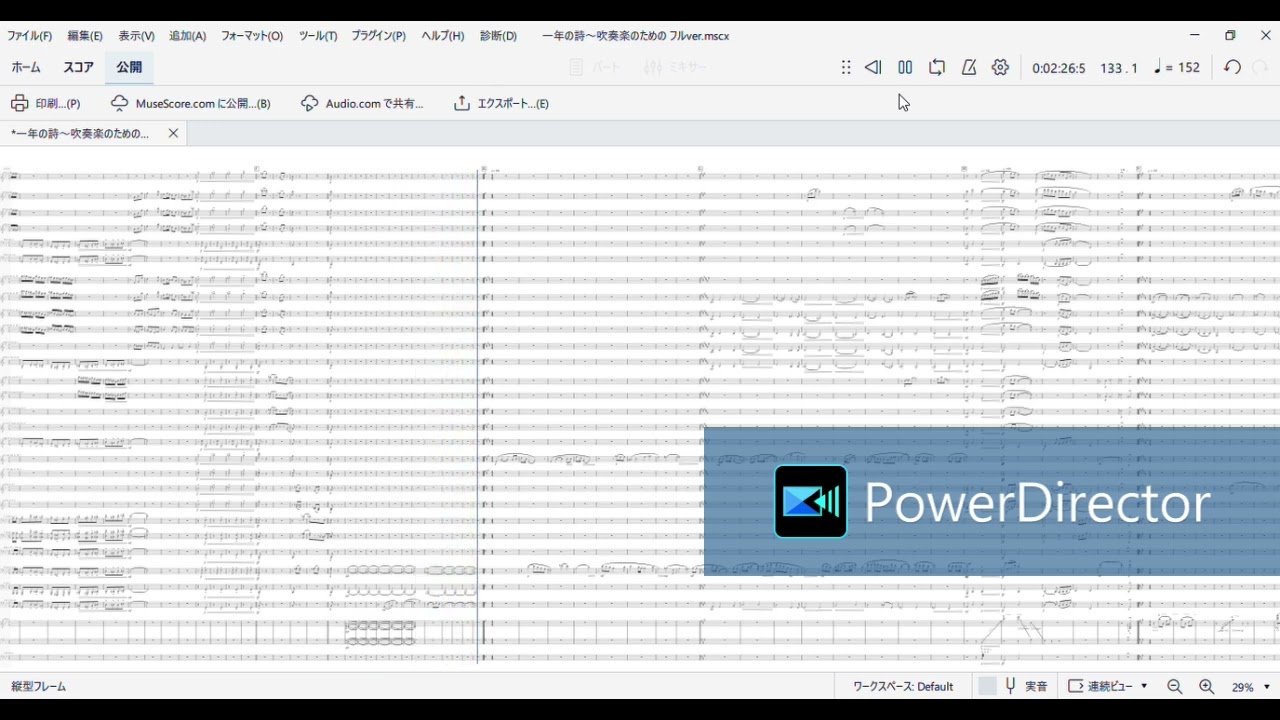Click the measure position 133.1
This screenshot has height=720, width=1280.
(1119, 68)
